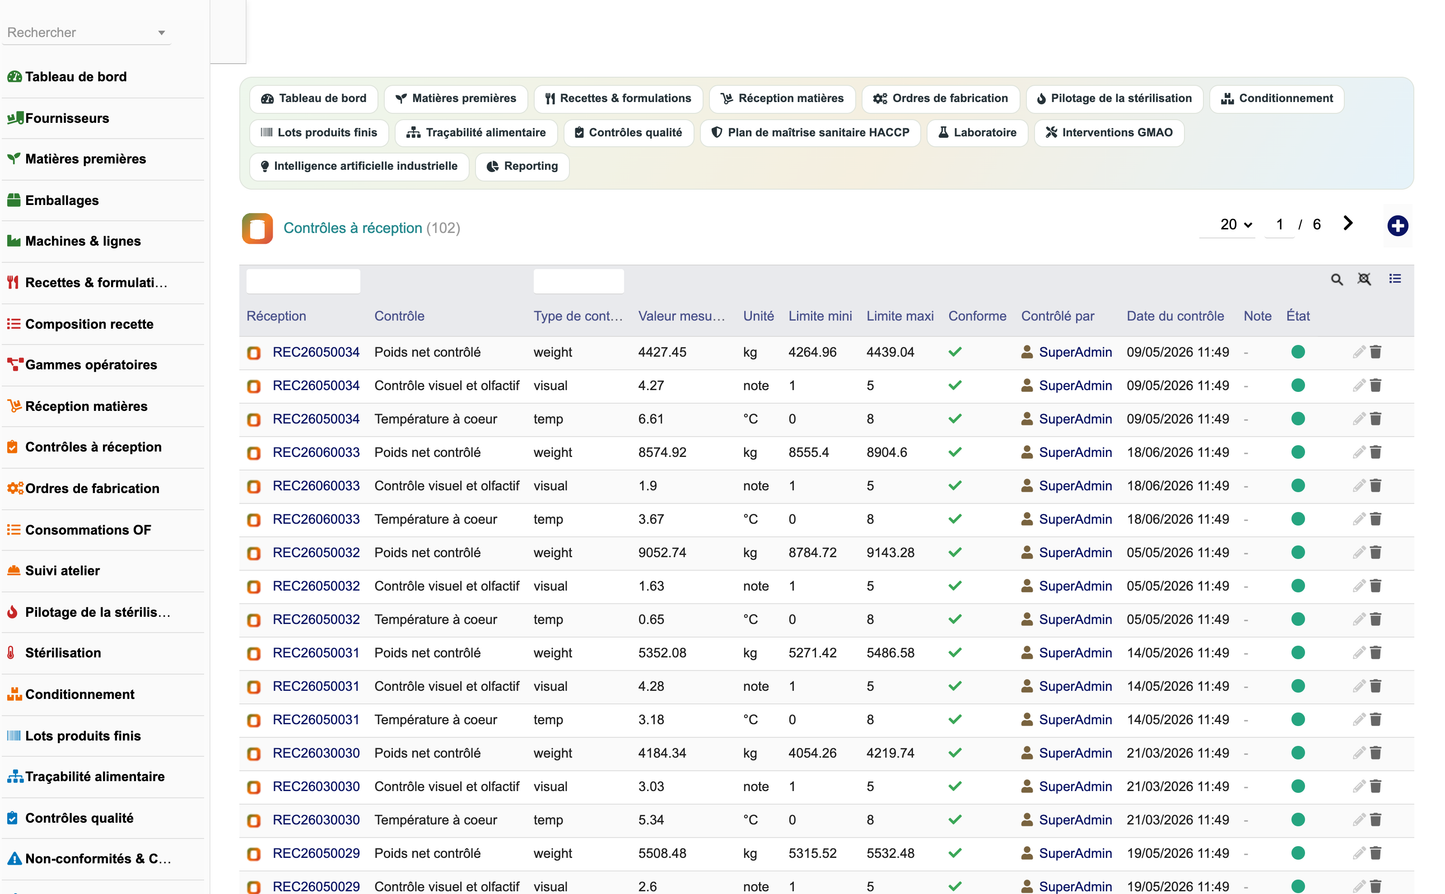Click SuperAdmin user icon in REC26050034 weight row
1445x894 pixels.
(1027, 352)
